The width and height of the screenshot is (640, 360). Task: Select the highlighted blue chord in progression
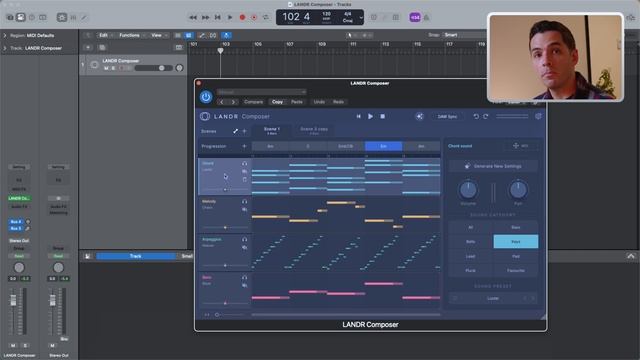[383, 146]
